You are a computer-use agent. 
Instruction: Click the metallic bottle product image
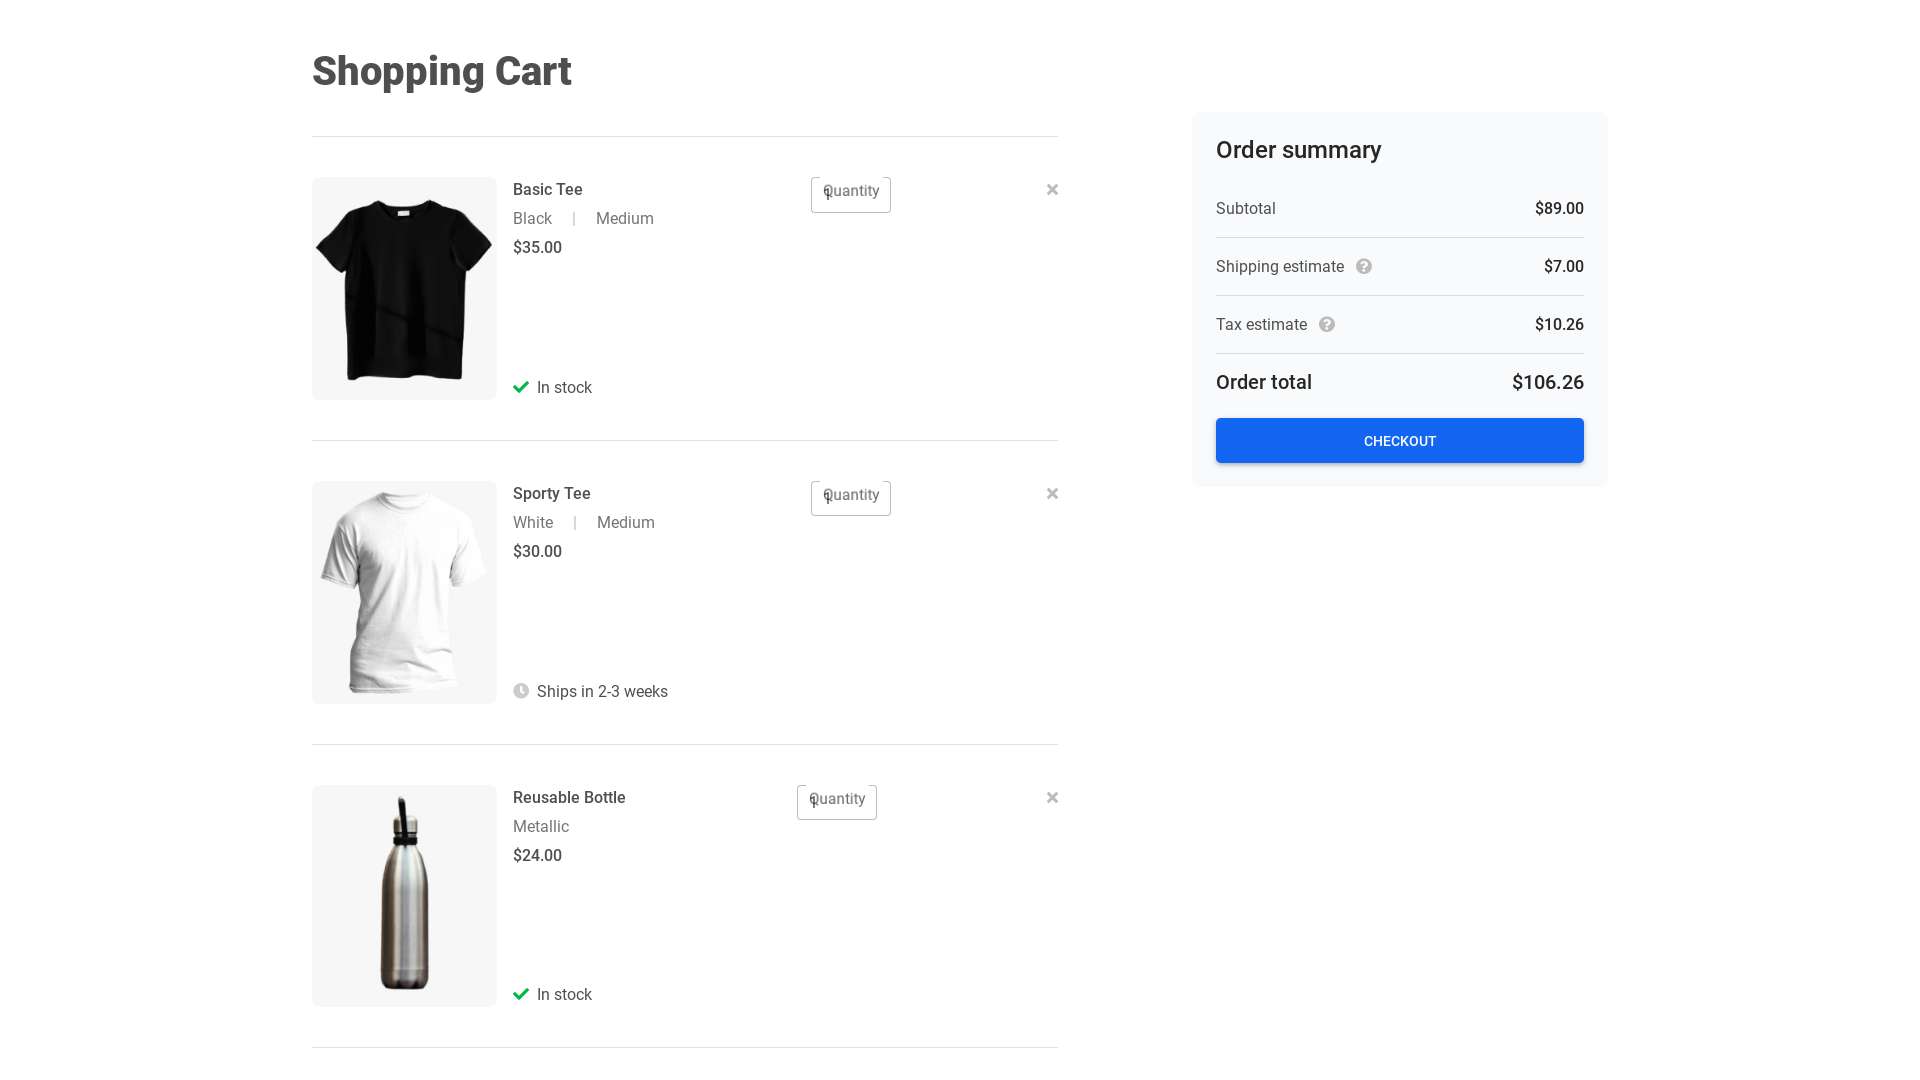point(404,896)
